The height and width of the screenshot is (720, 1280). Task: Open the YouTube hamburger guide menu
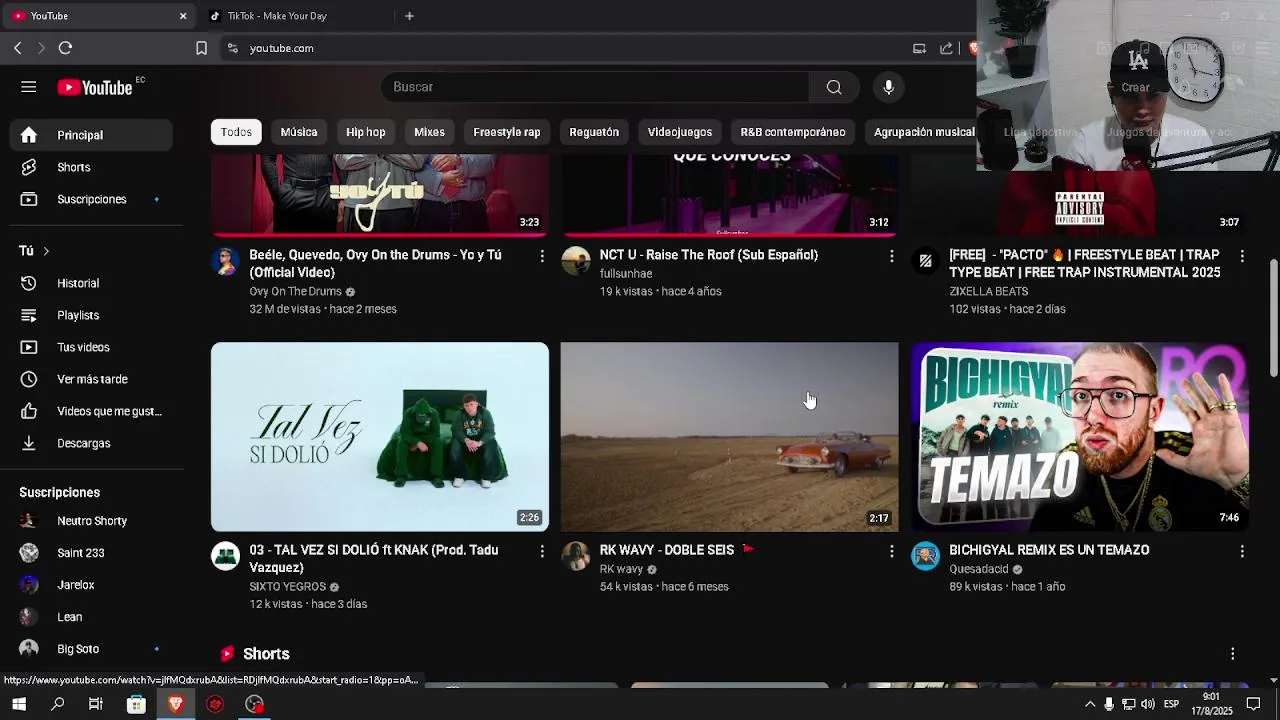pyautogui.click(x=28, y=87)
